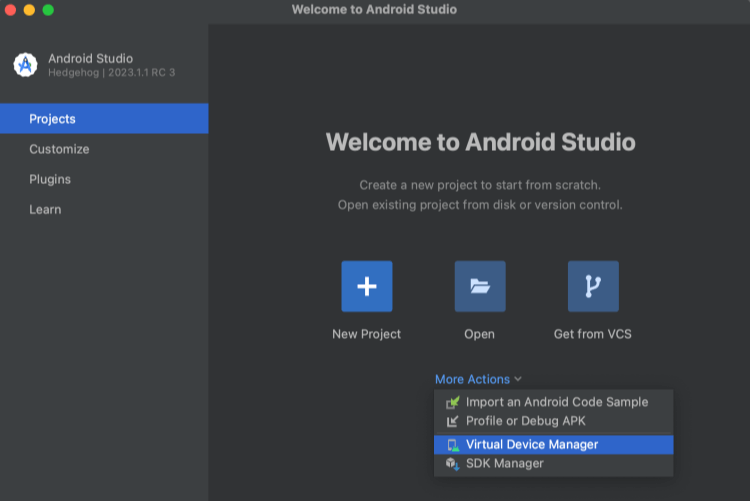Click the SDK Manager icon
This screenshot has height=501, width=750.
452,464
